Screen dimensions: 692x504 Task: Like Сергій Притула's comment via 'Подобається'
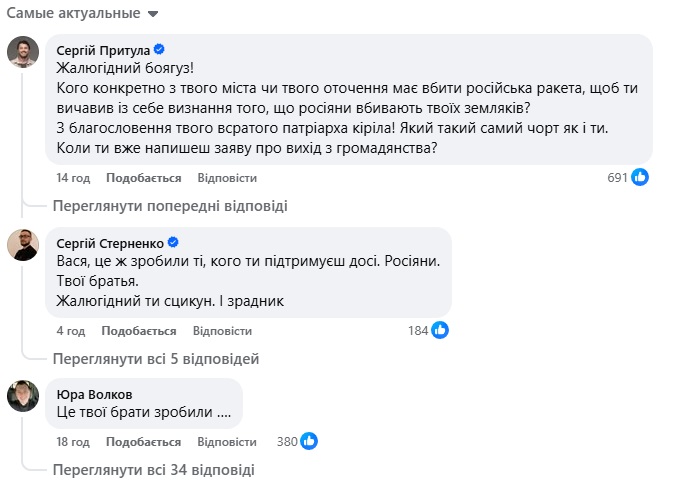(x=143, y=178)
